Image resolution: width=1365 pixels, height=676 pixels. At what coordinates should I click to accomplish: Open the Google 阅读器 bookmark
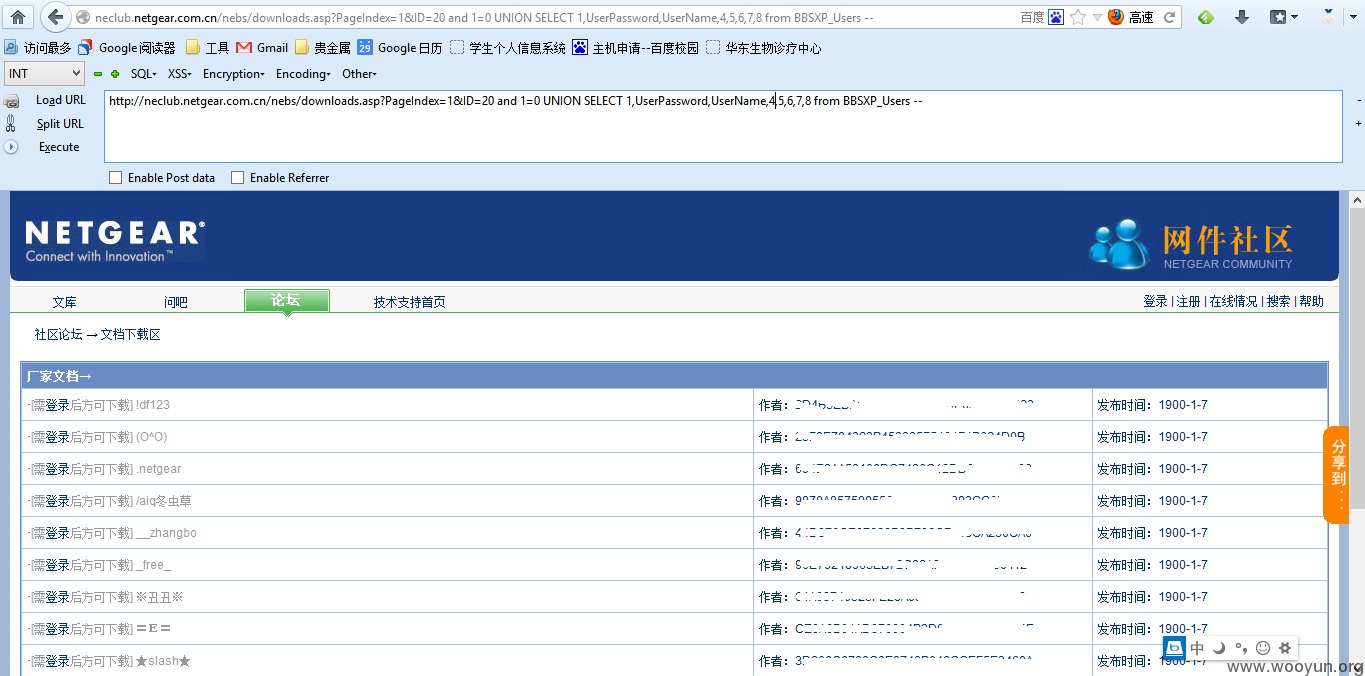(x=127, y=47)
